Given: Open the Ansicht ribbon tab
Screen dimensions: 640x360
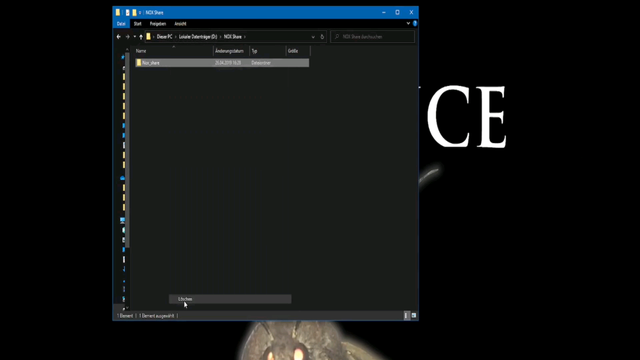Looking at the screenshot, I should click(x=180, y=24).
